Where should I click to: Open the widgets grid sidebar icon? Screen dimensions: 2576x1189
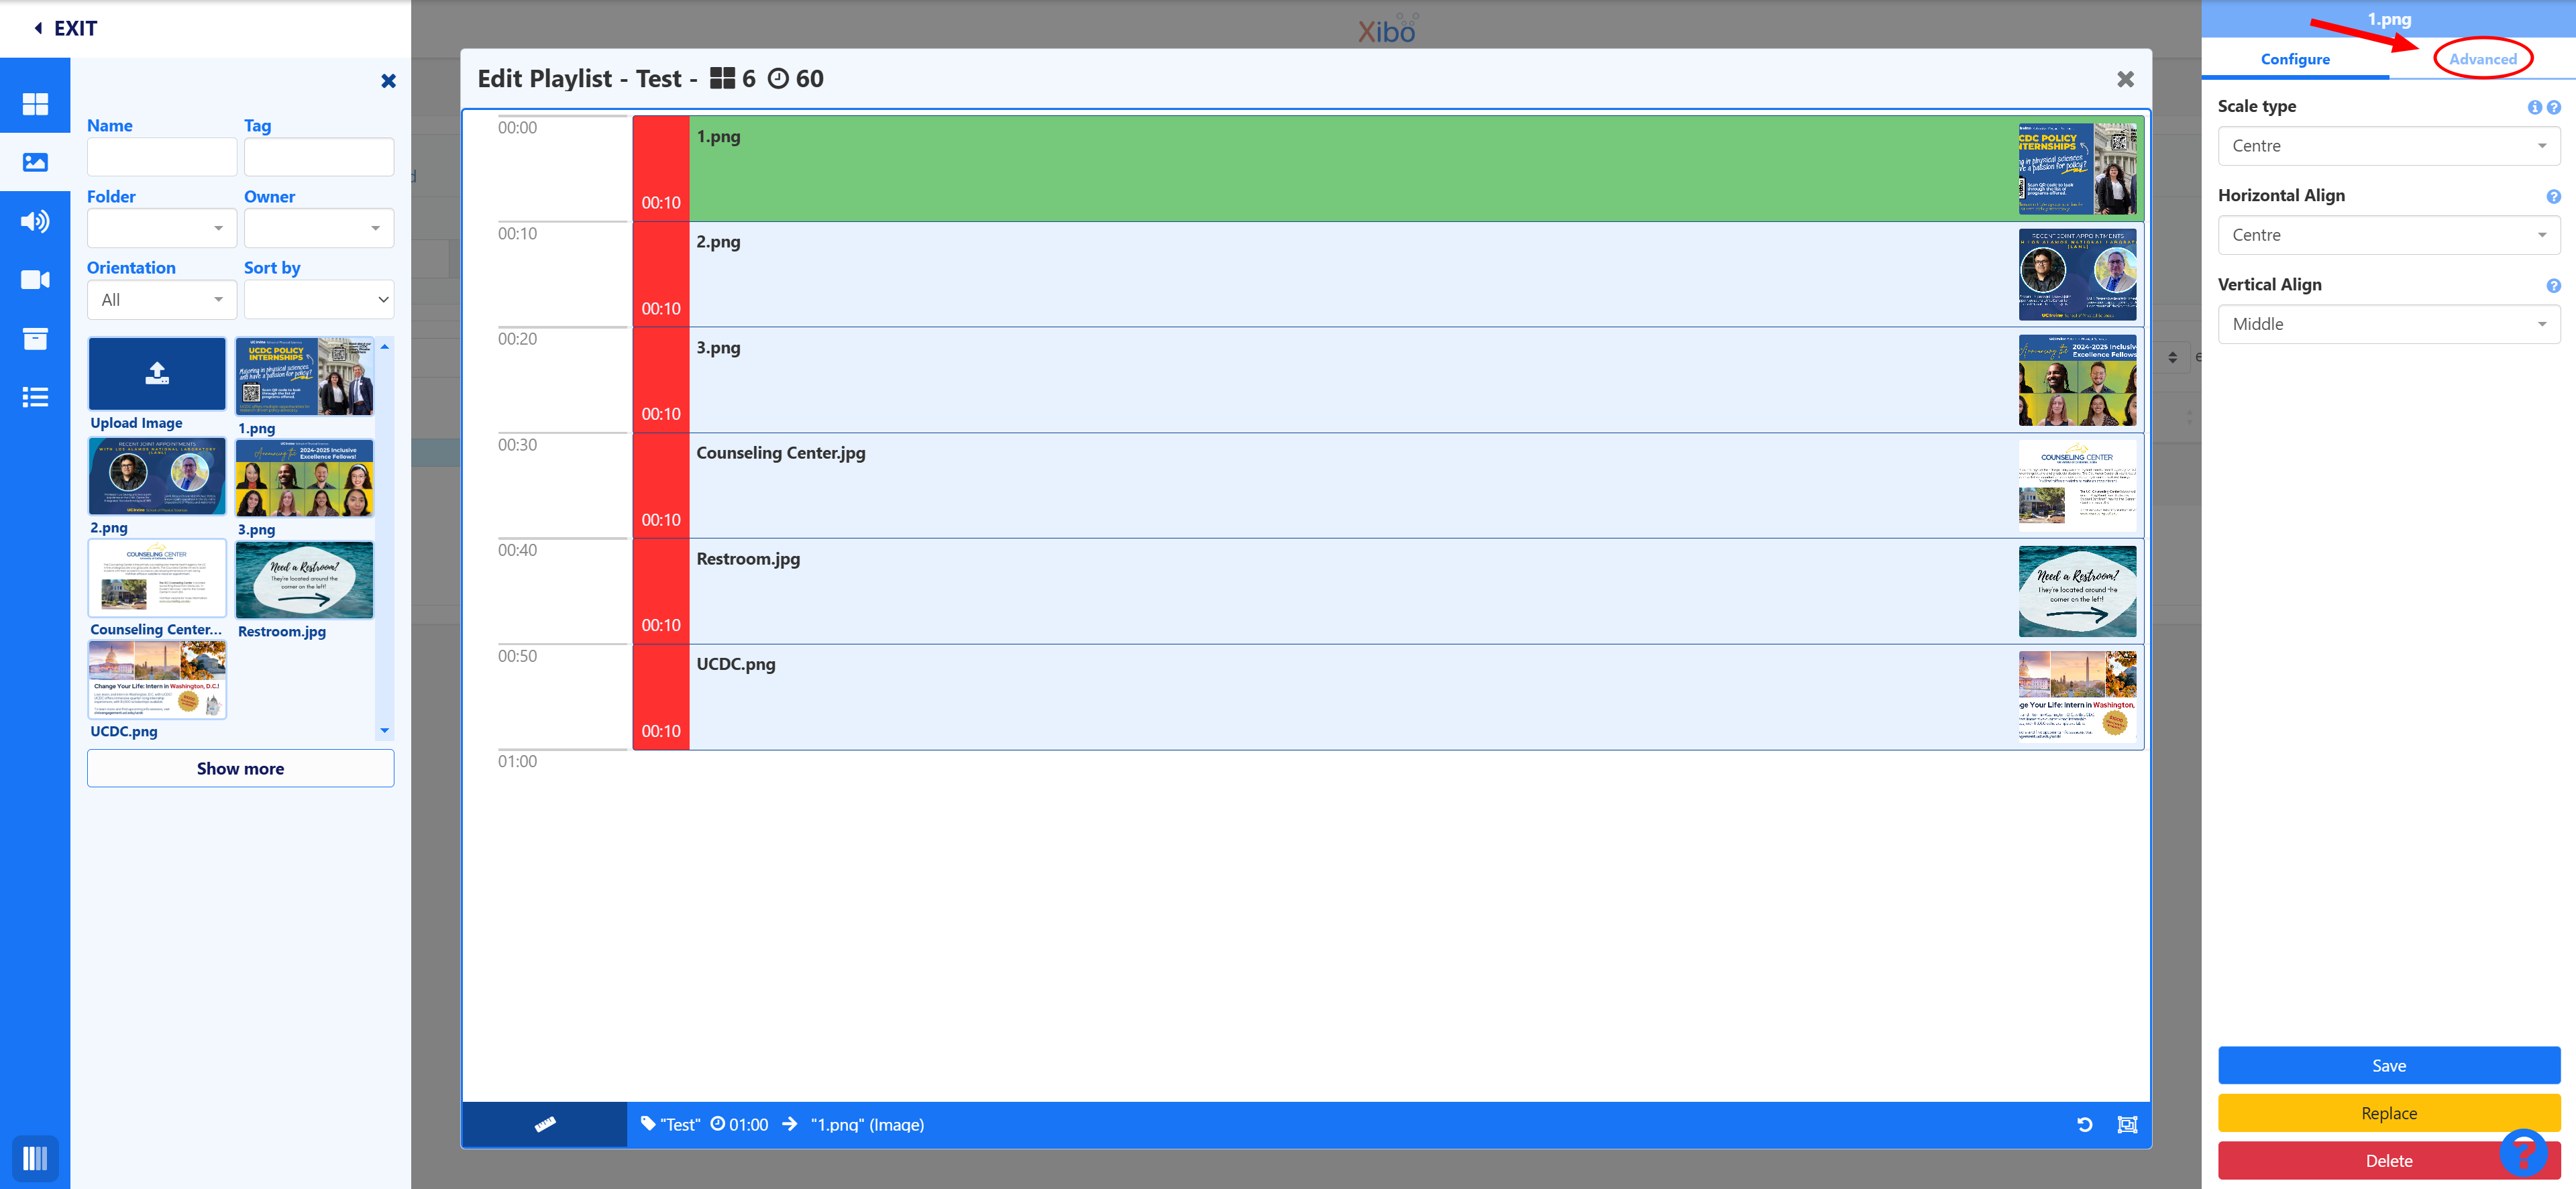click(35, 103)
